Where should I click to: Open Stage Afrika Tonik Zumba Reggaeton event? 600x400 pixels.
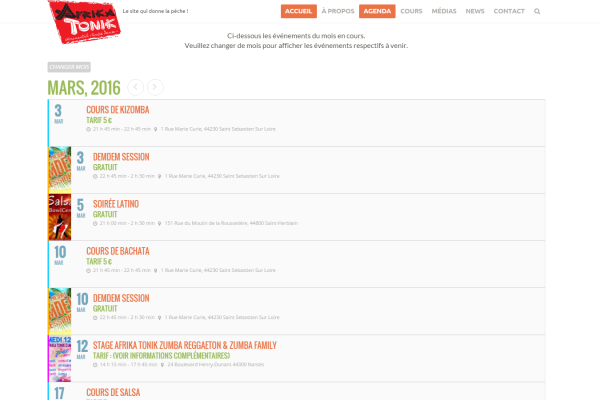pyautogui.click(x=184, y=345)
